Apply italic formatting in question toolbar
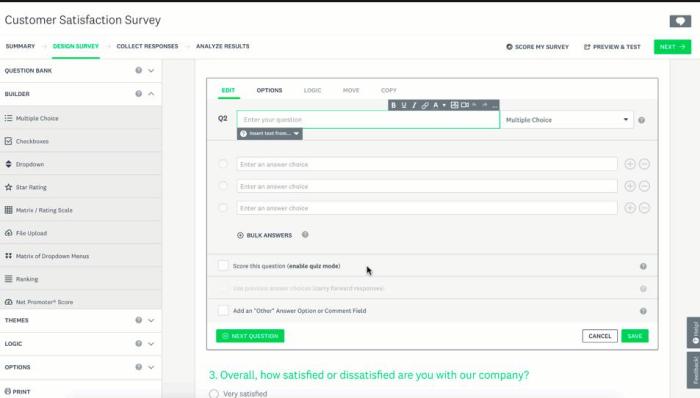 414,105
